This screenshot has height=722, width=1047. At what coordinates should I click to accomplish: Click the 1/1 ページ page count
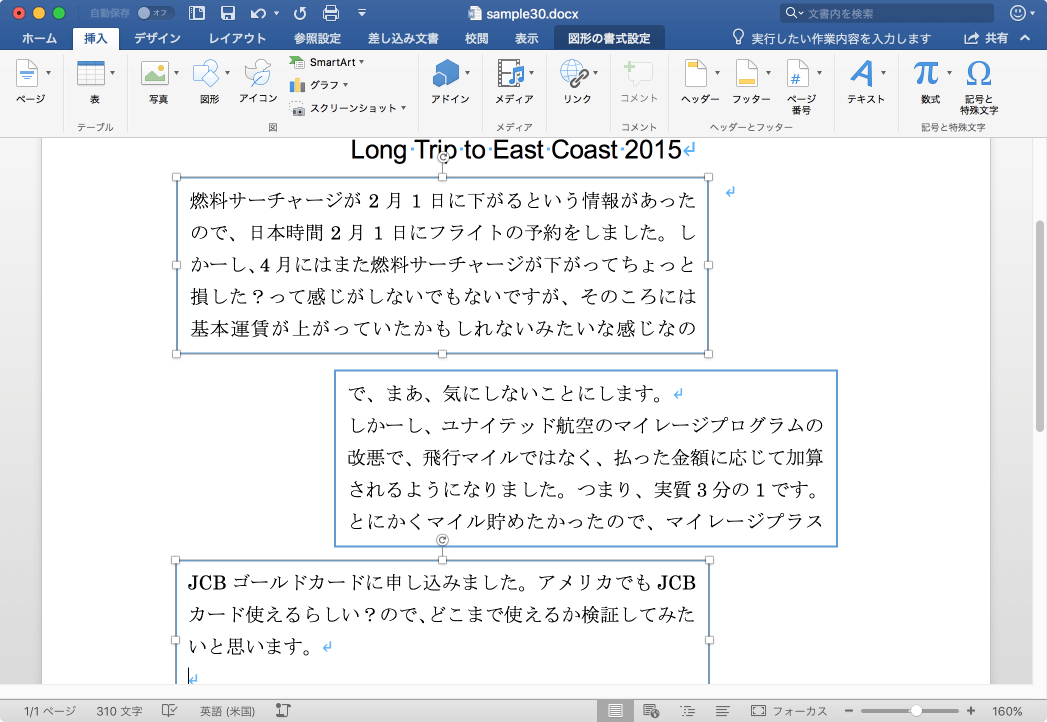click(49, 711)
